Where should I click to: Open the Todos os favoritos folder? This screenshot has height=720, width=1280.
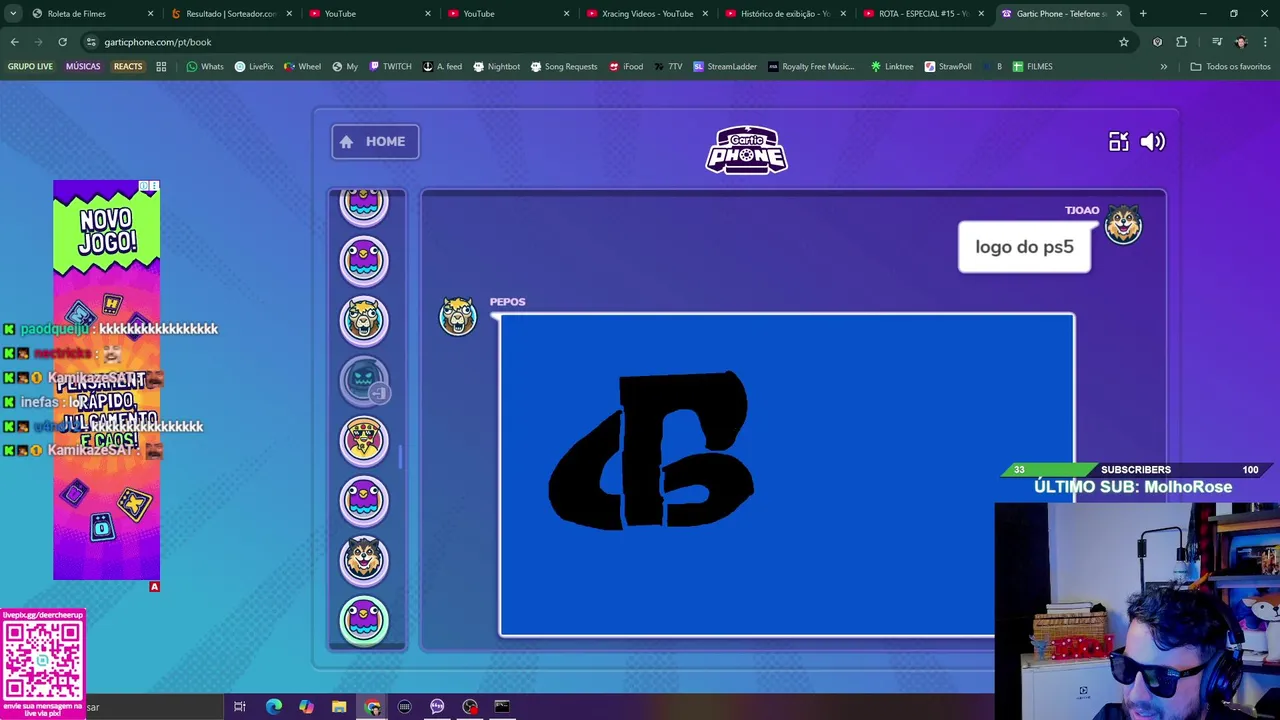1230,67
